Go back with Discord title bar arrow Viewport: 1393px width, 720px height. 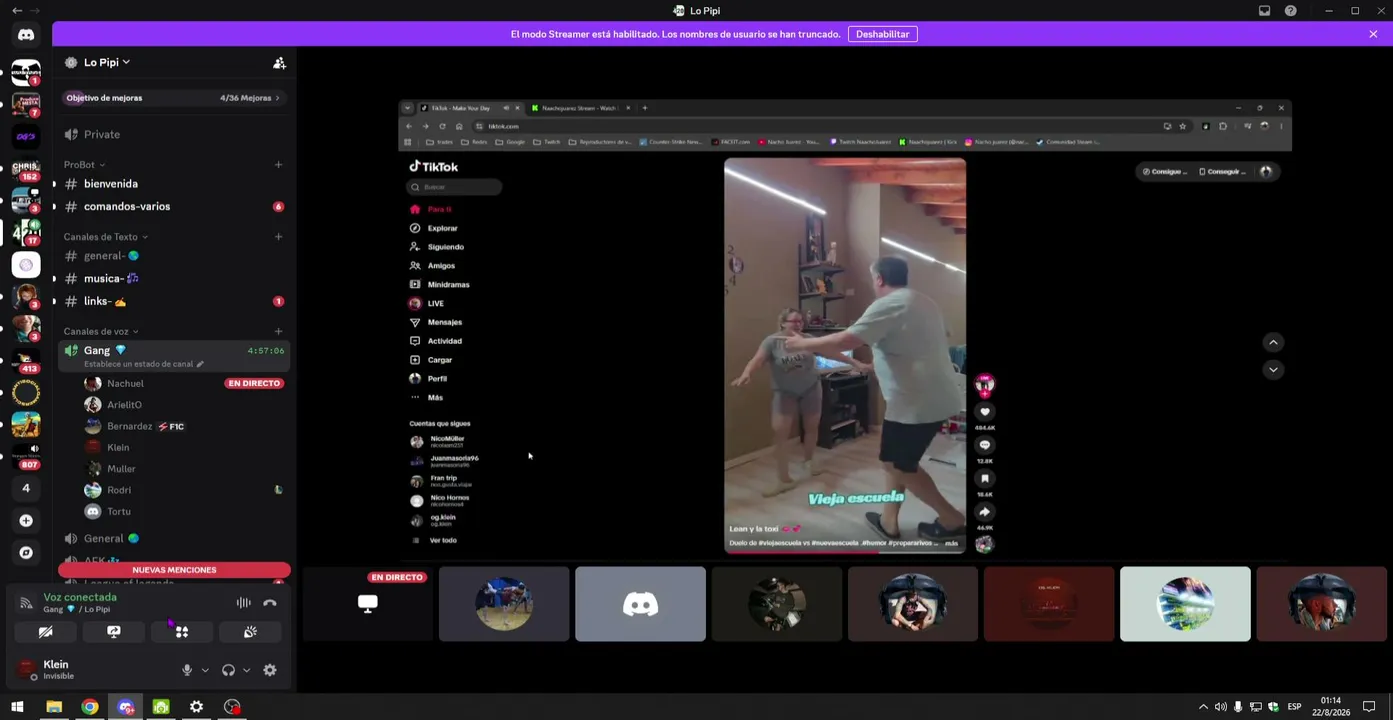coord(16,11)
